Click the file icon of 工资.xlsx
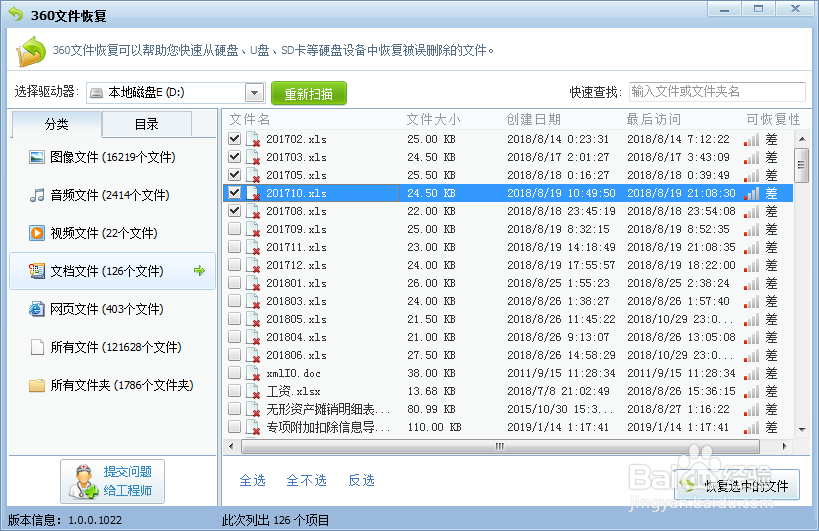Screen dimensions: 819x531 tap(253, 391)
